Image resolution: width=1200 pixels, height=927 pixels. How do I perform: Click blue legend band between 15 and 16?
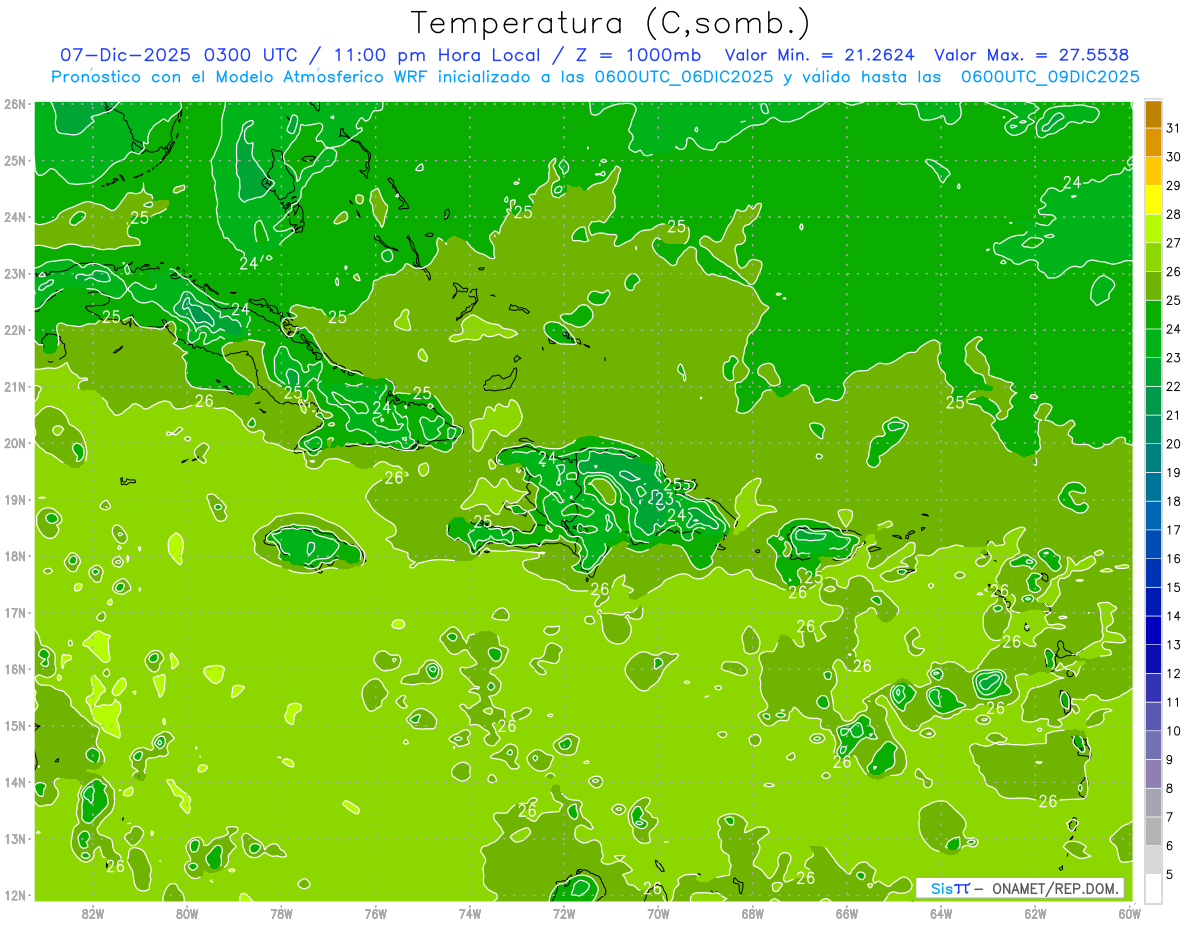click(1153, 572)
